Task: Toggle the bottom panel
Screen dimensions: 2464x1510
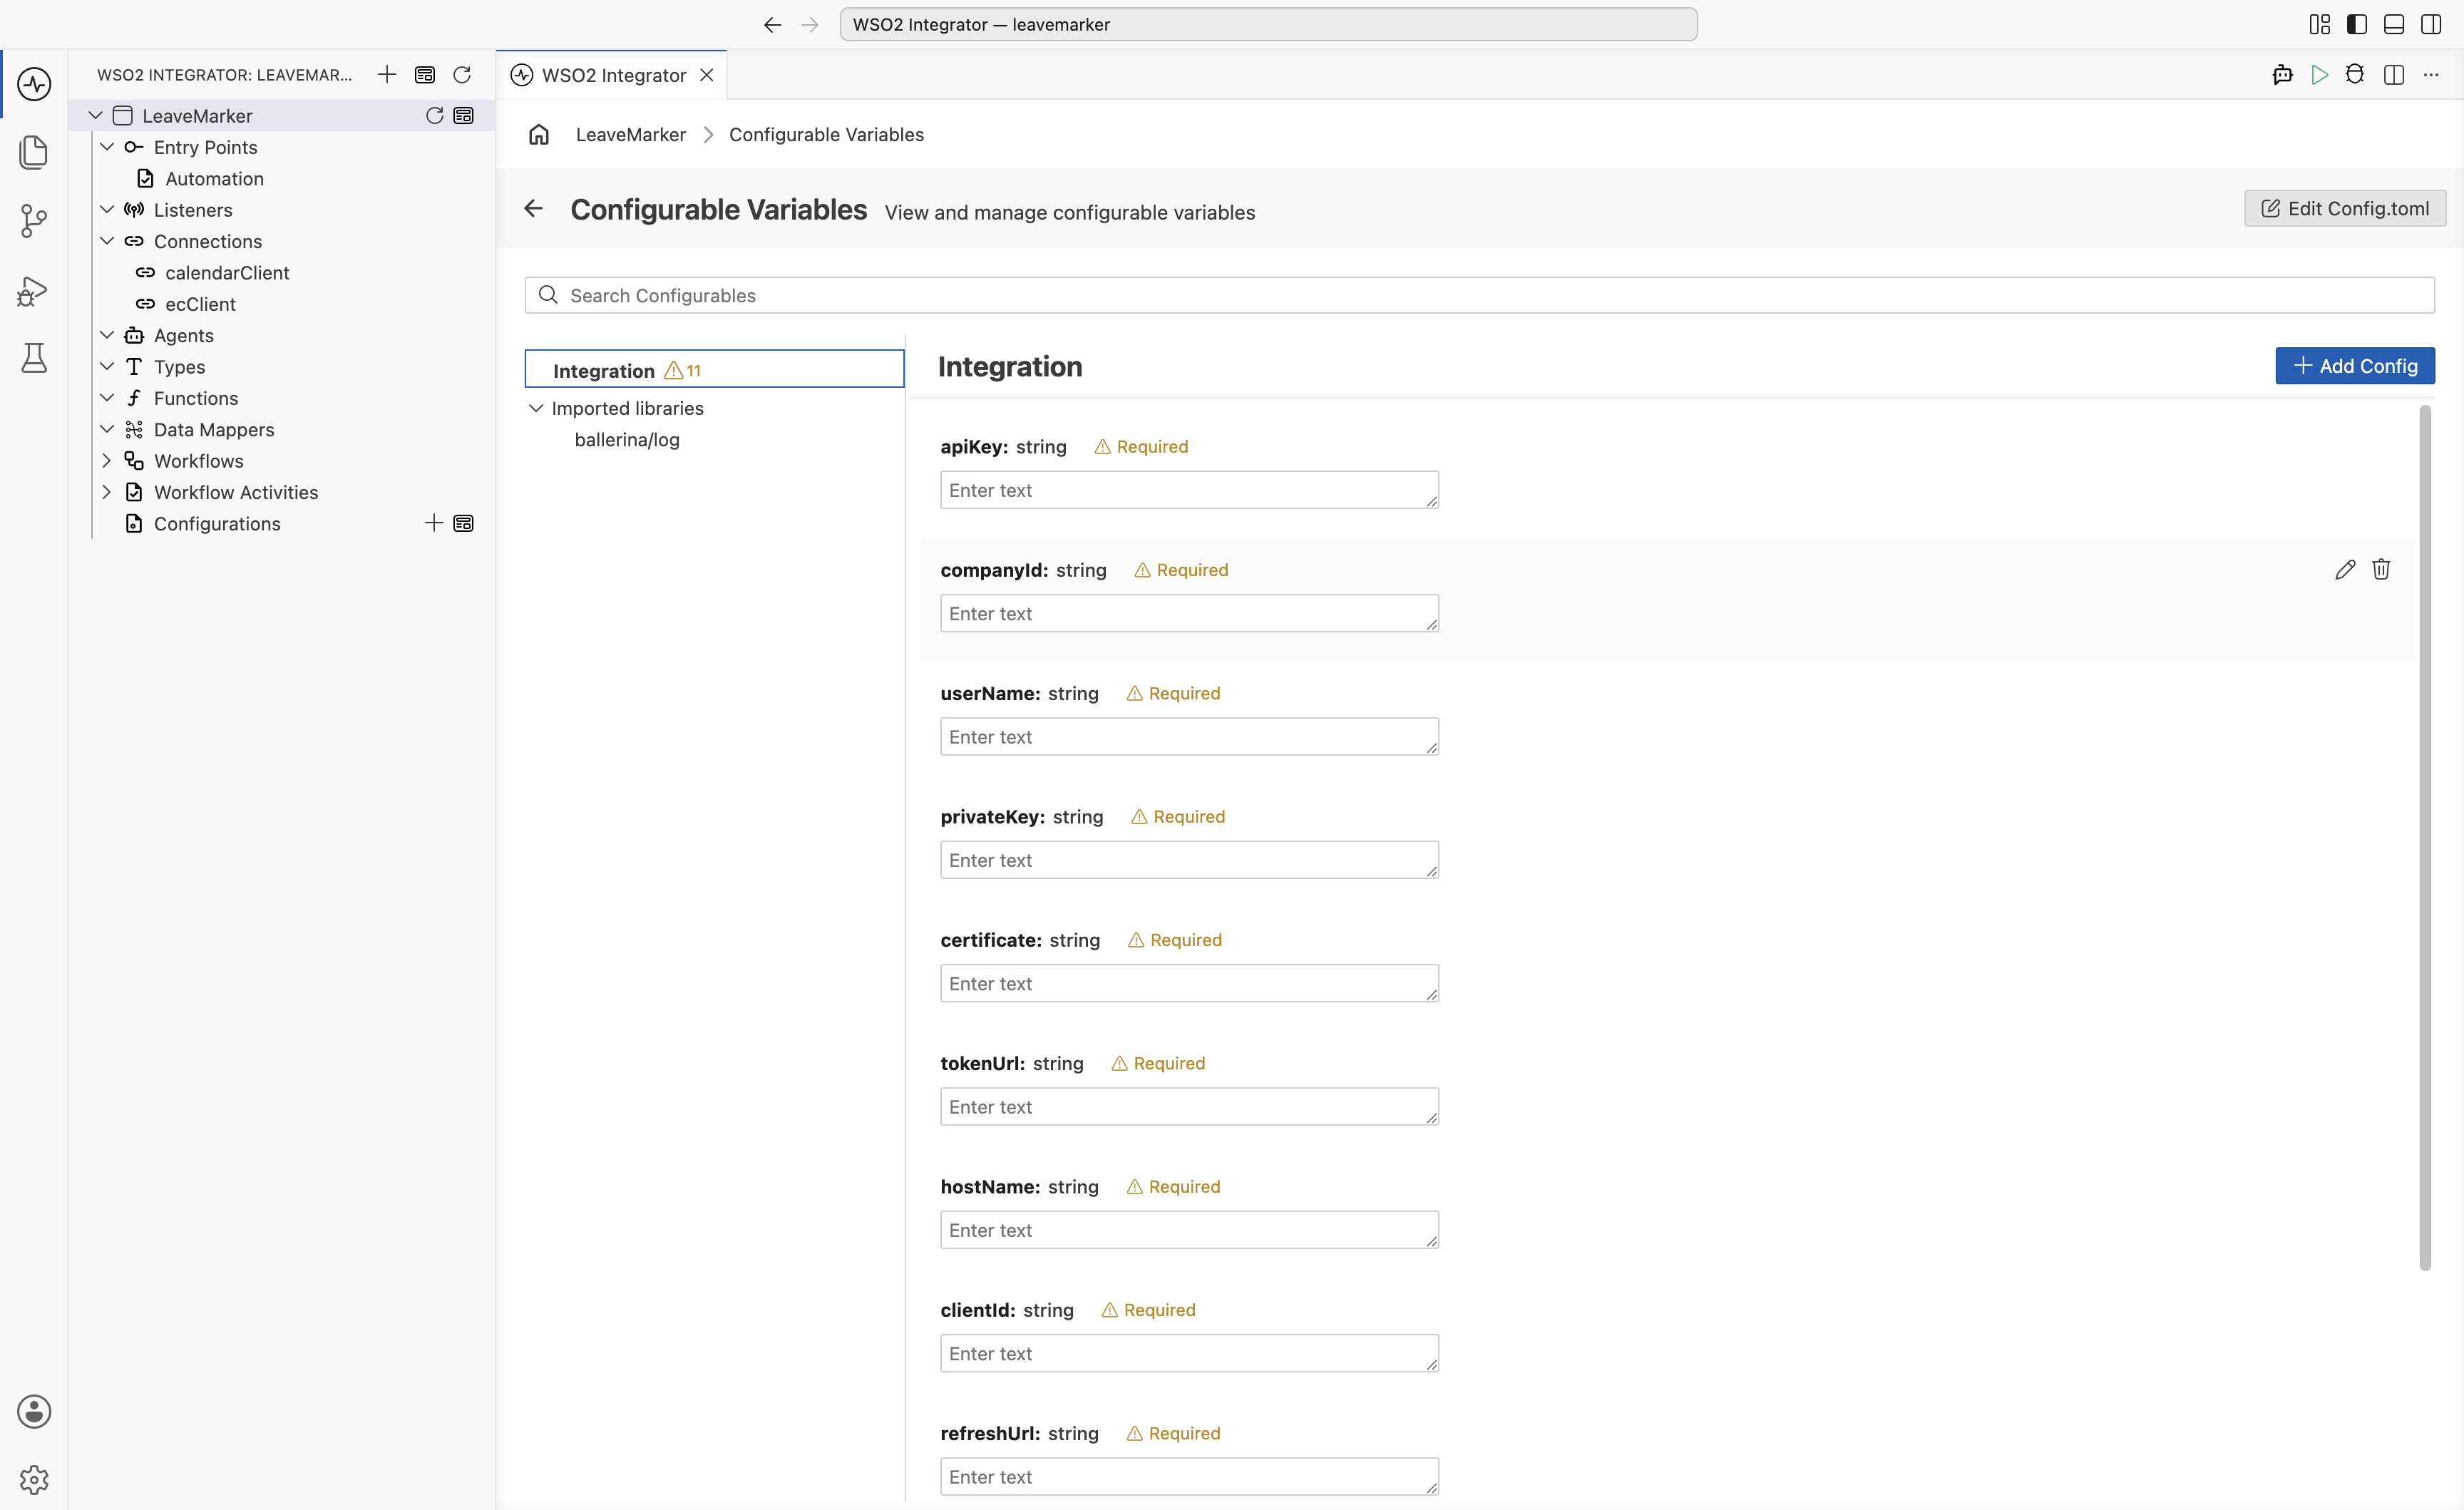Action: pyautogui.click(x=2394, y=24)
